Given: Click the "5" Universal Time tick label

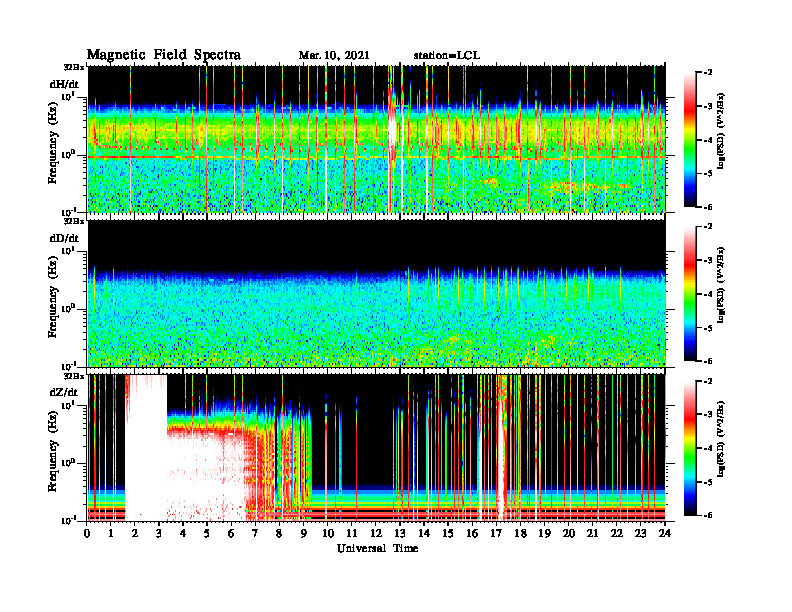Looking at the screenshot, I should (207, 533).
